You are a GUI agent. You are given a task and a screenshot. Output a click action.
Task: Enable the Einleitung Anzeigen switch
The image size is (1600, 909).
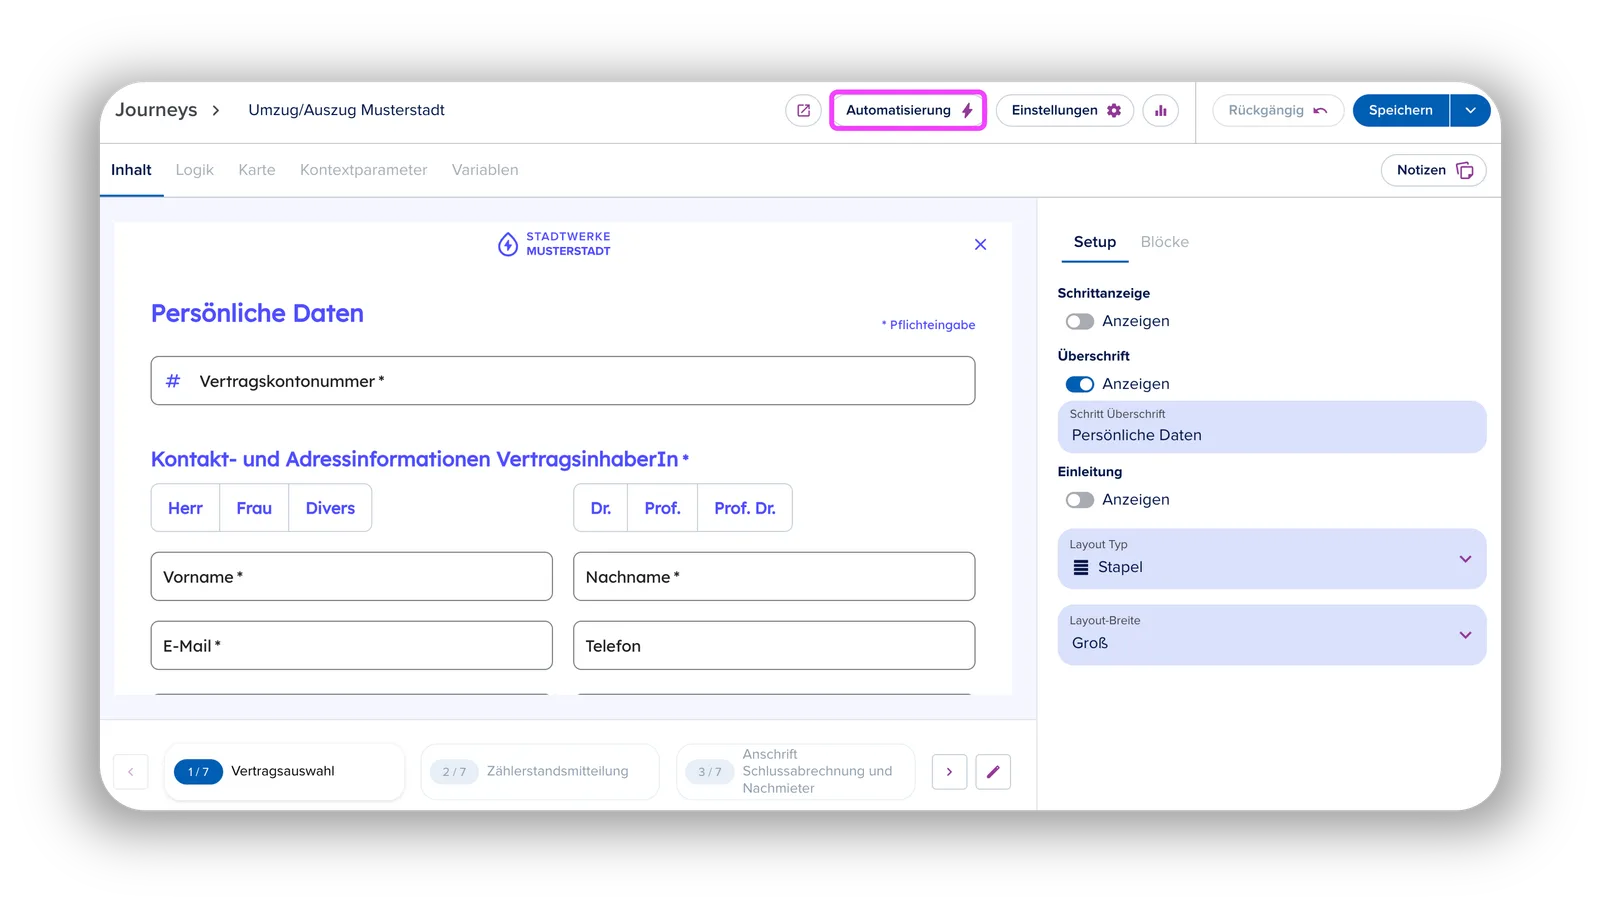[x=1080, y=500]
